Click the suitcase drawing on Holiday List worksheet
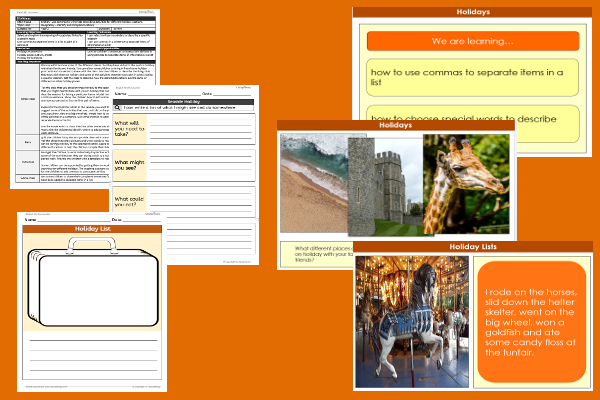This screenshot has height=400, width=600. 93,282
